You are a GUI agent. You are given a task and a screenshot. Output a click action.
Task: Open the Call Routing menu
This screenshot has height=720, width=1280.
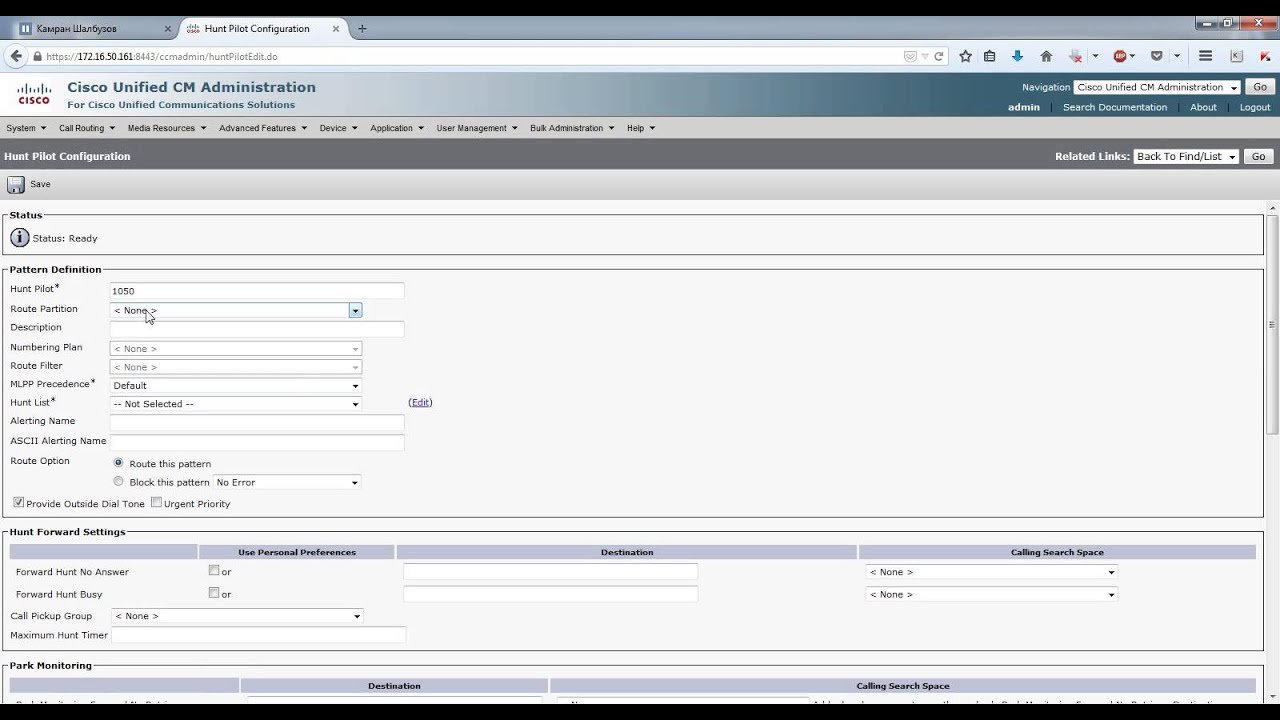click(87, 128)
